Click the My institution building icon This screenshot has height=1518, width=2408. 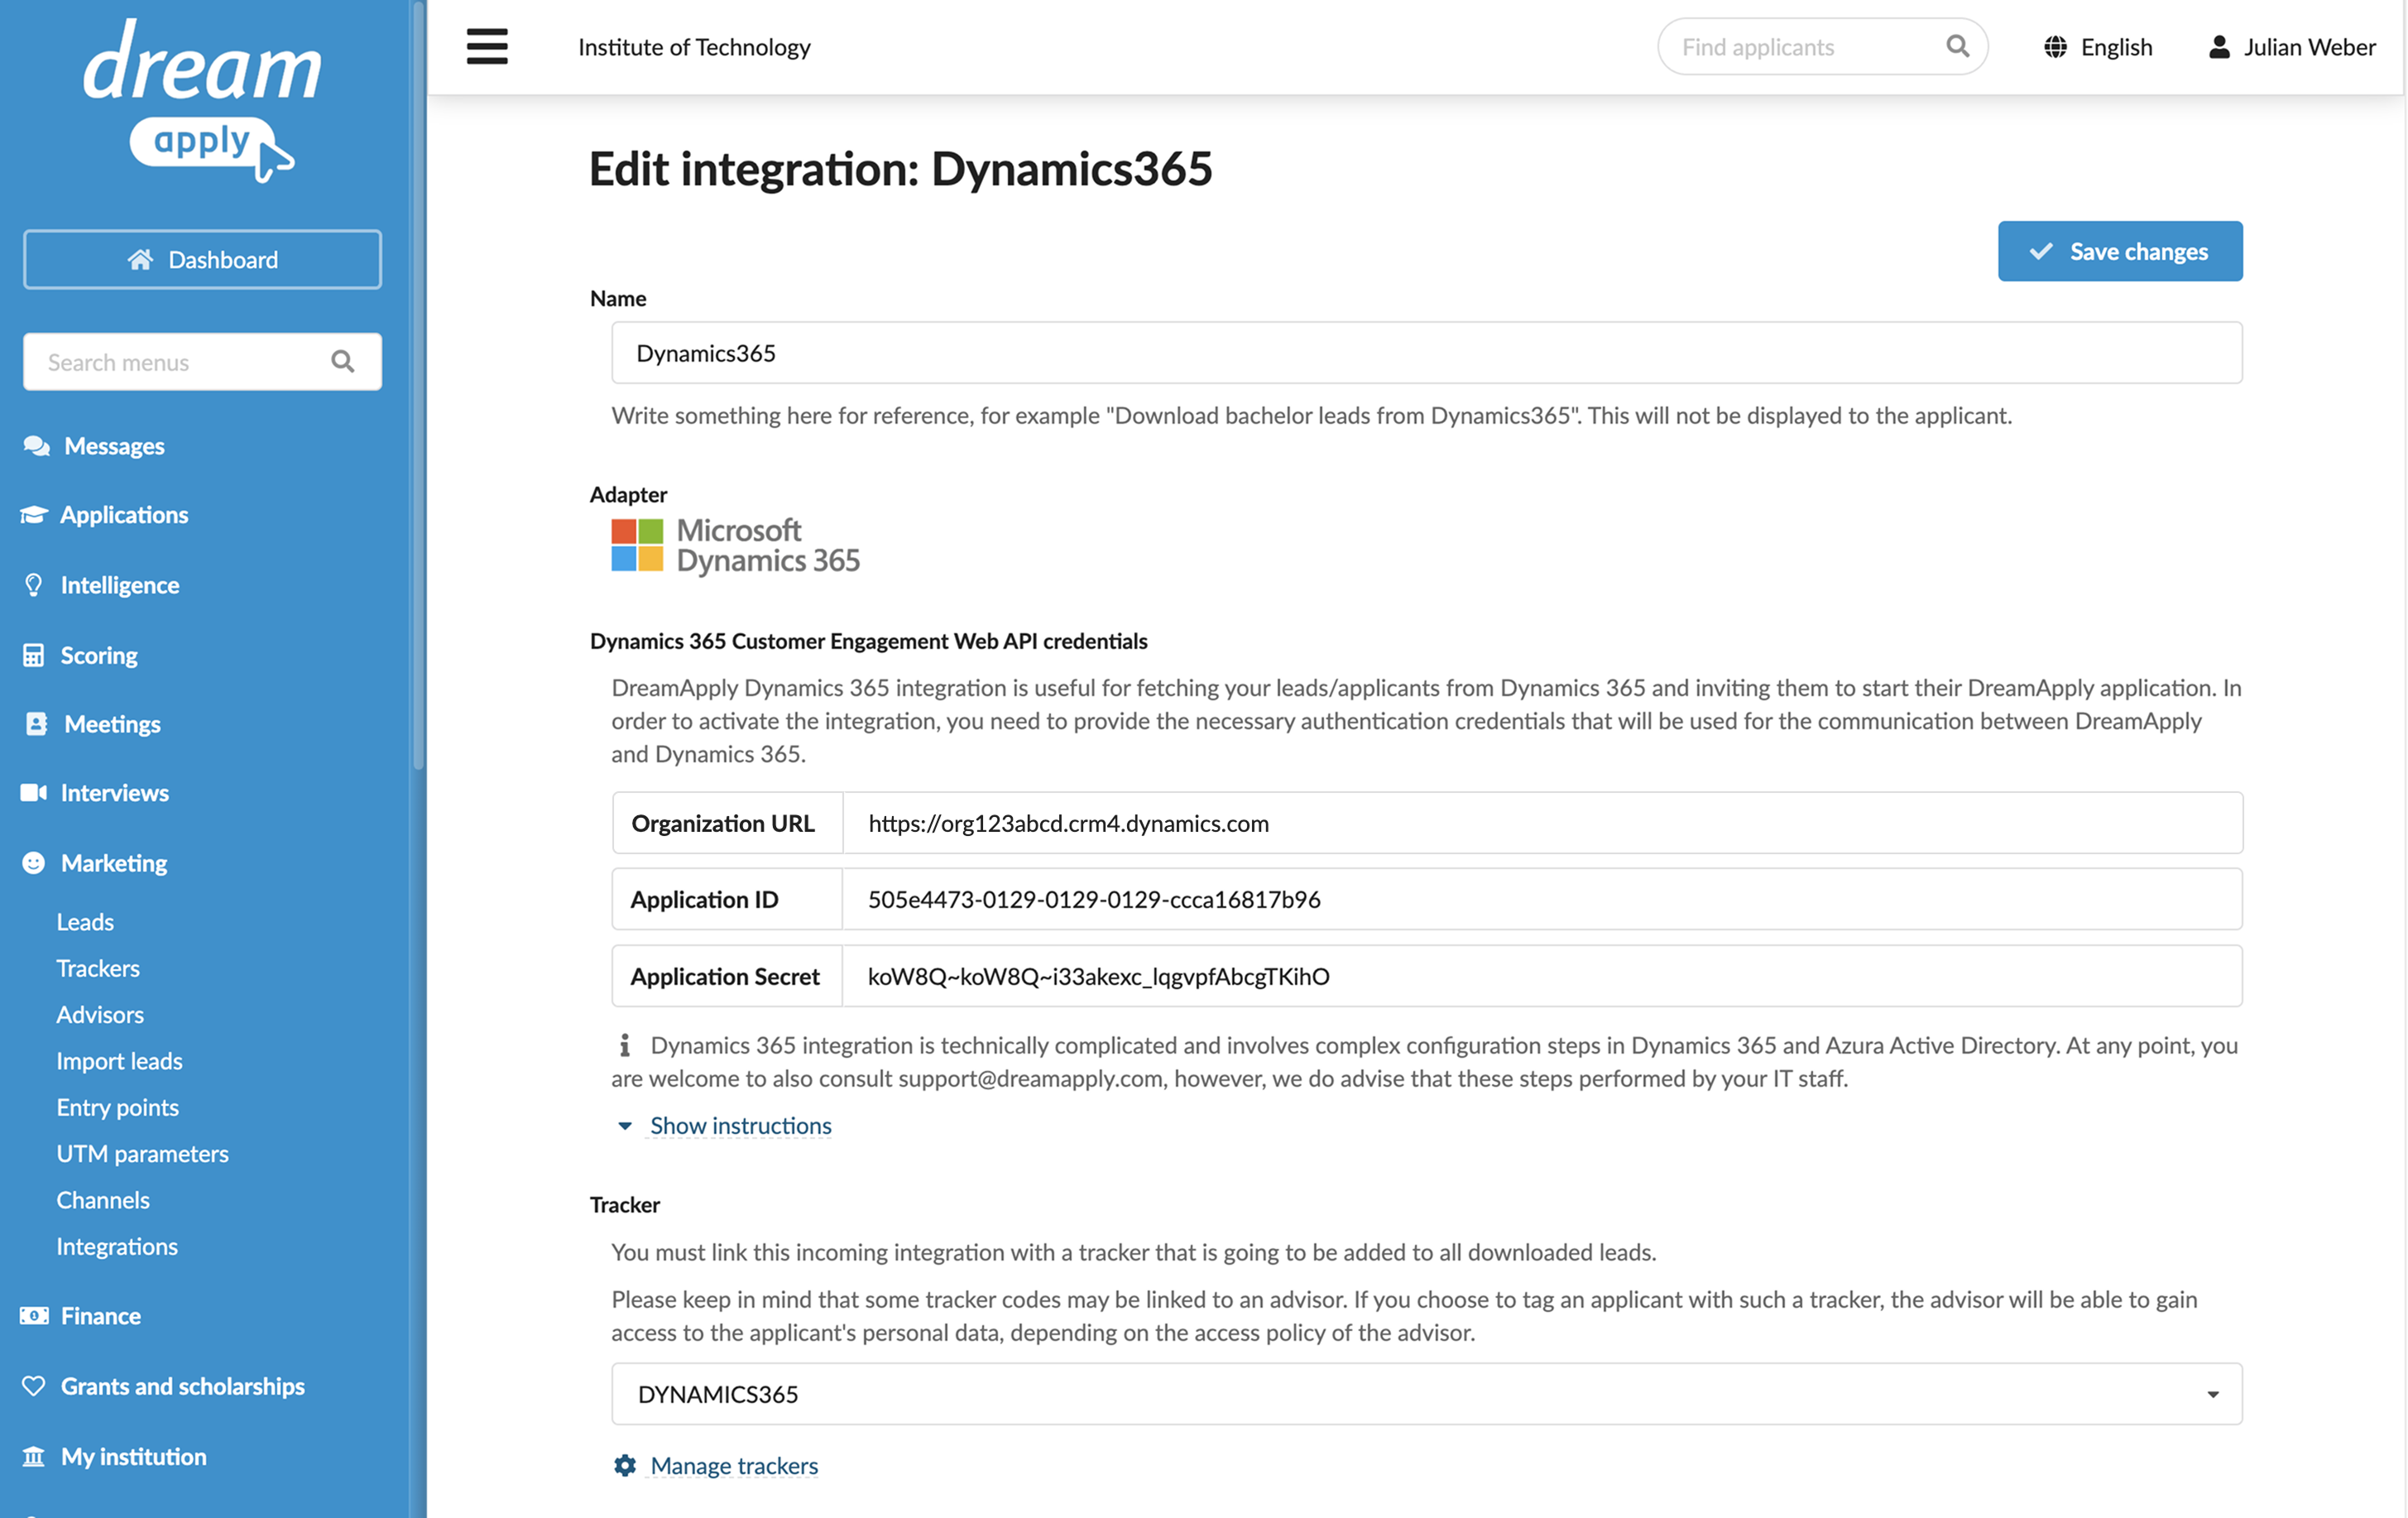(34, 1456)
